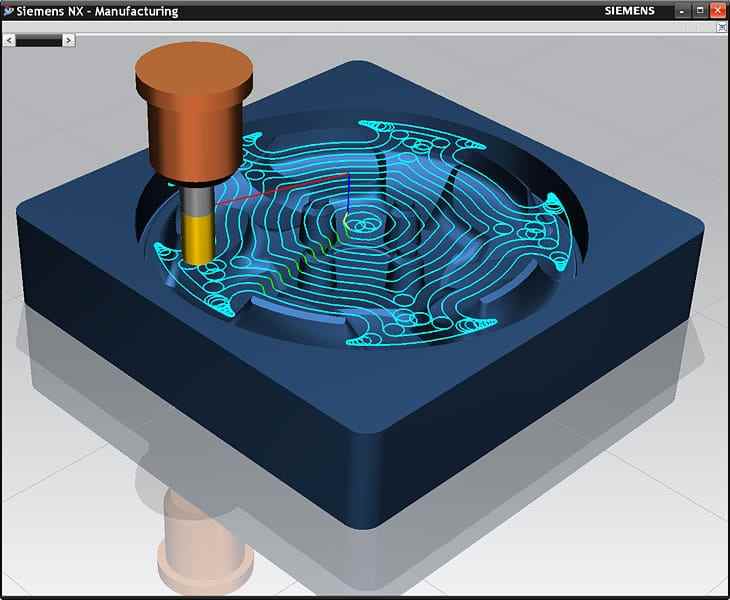The image size is (730, 600).
Task: Click the SIEMENS logo in the title bar
Action: 630,11
